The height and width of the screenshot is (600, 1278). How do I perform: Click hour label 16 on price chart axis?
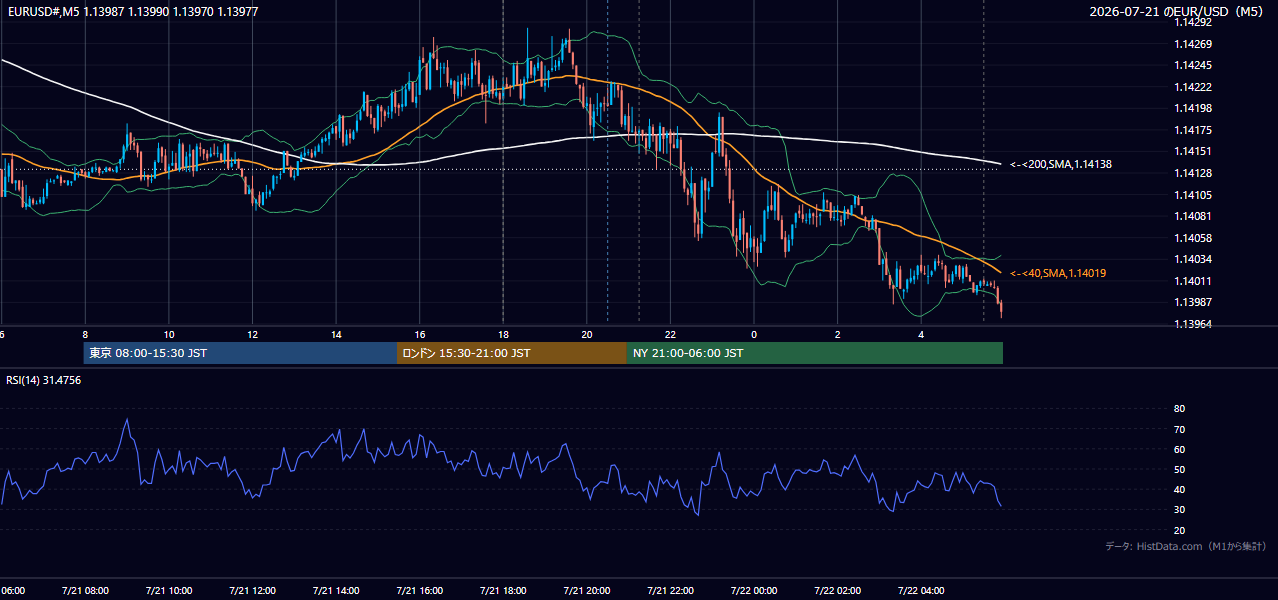420,335
